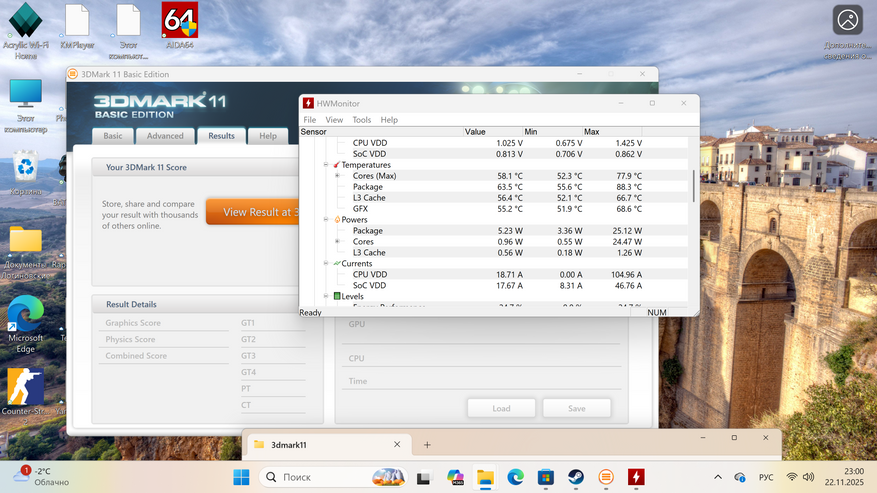Viewport: 877px width, 493px height.
Task: Click the HWMonitor vertical scrollbar thumb
Action: point(694,186)
